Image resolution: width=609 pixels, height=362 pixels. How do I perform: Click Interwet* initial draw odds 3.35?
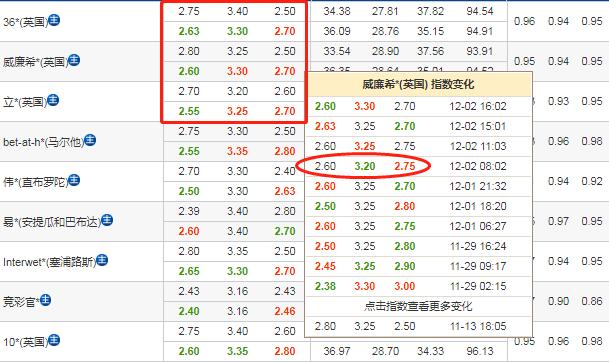(237, 251)
